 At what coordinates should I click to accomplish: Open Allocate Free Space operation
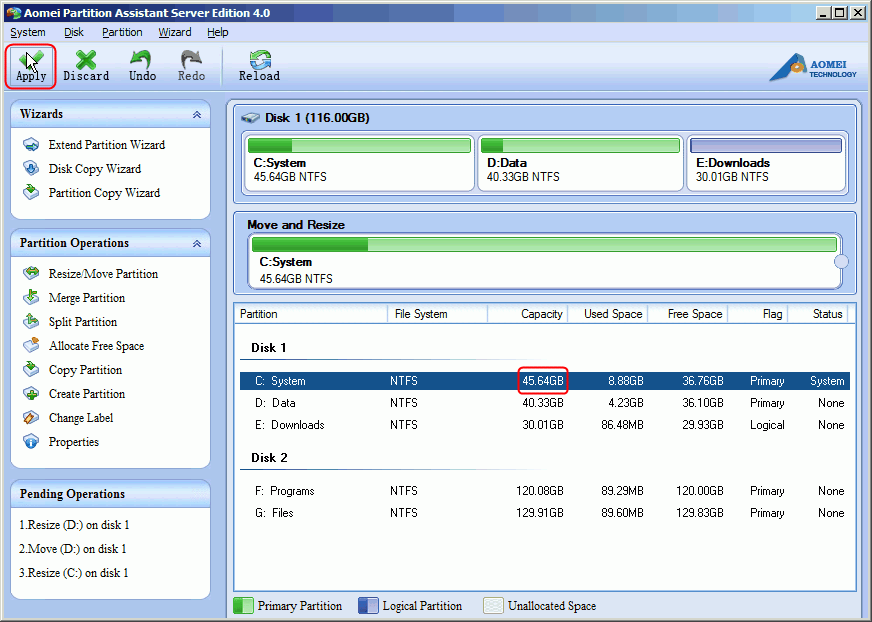[x=96, y=346]
